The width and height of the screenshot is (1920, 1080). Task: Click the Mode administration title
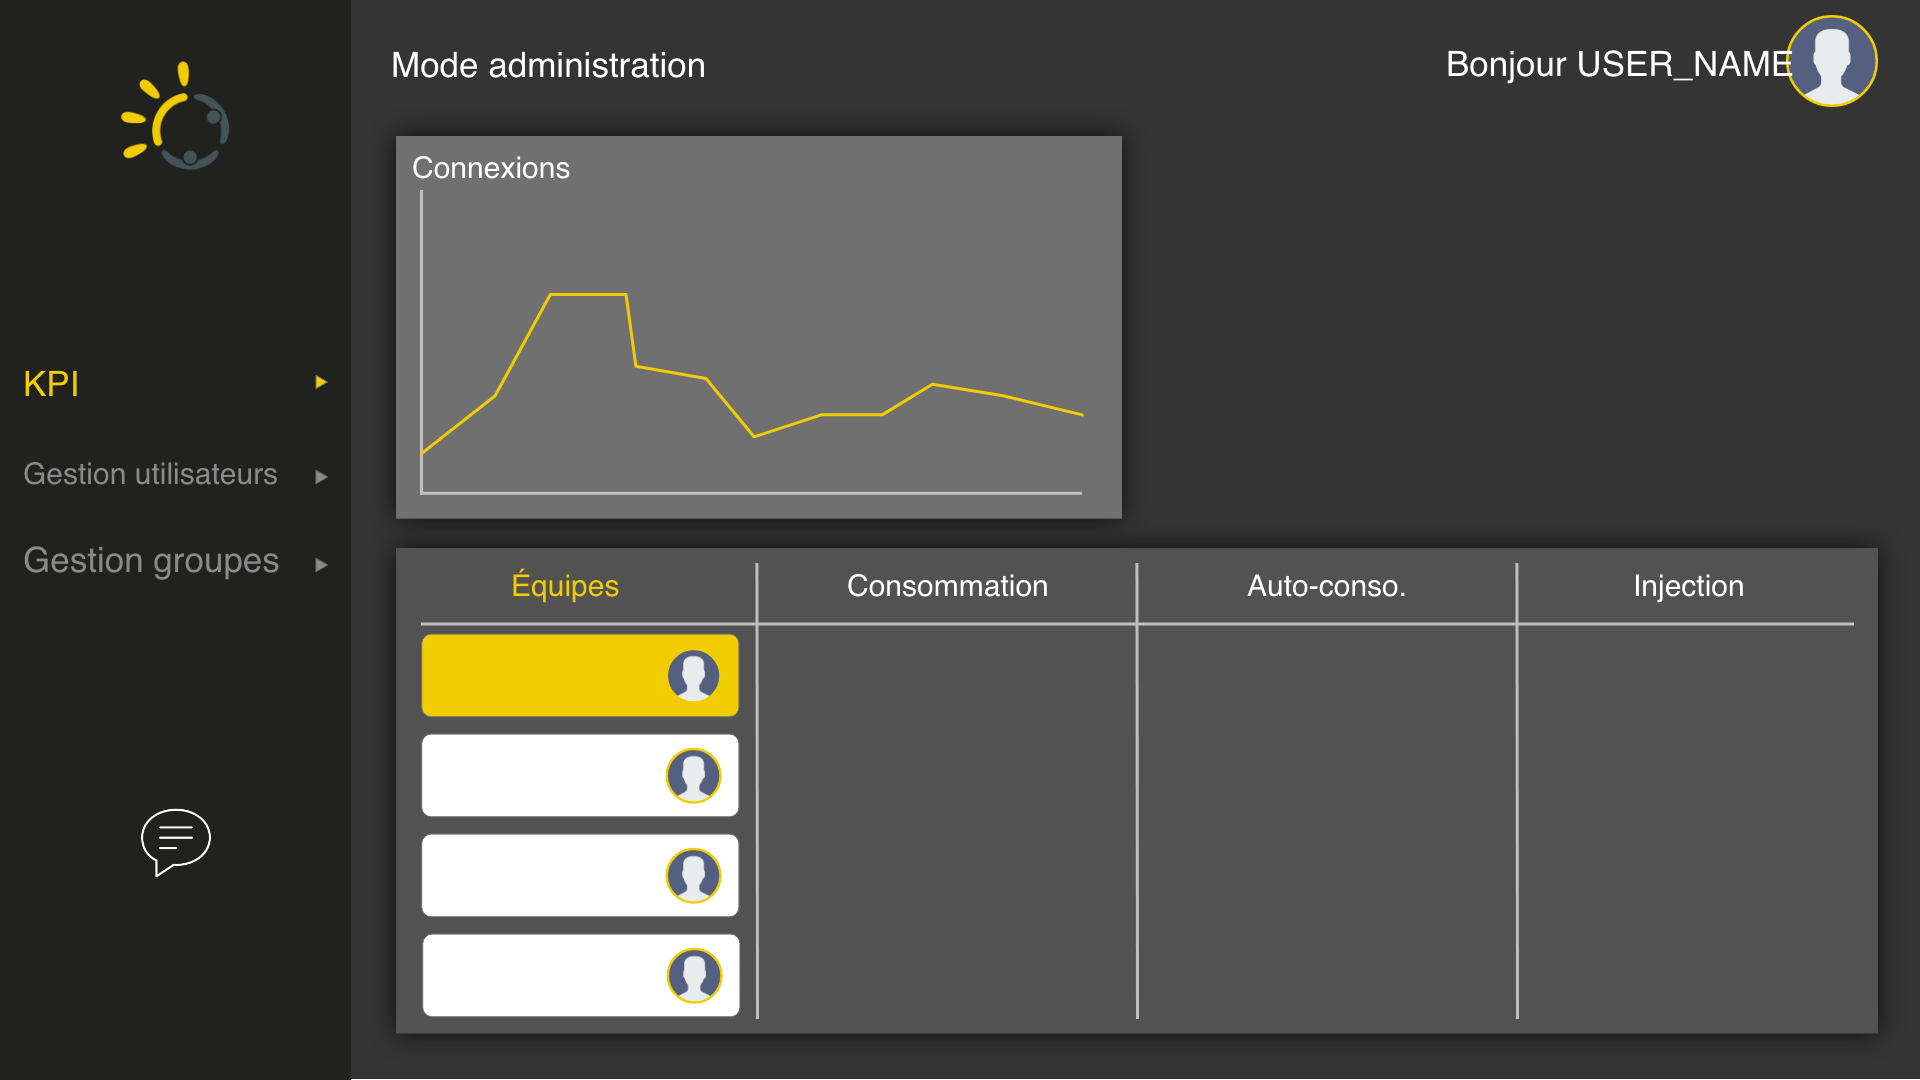coord(548,65)
